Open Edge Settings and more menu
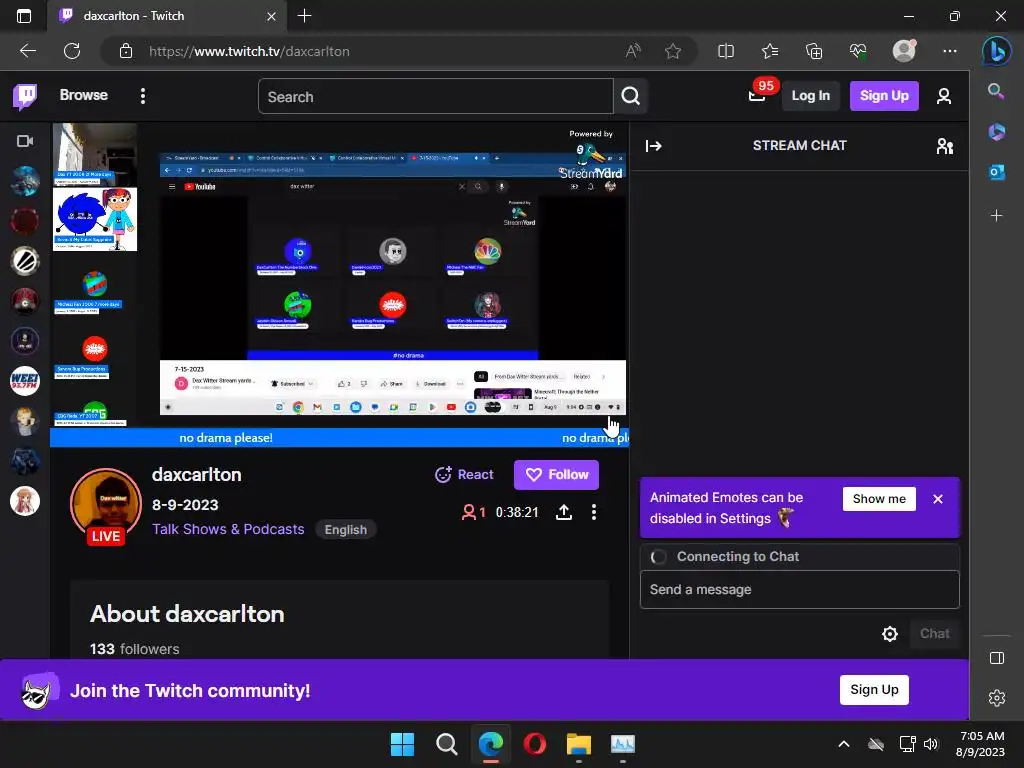The width and height of the screenshot is (1024, 768). 950,51
